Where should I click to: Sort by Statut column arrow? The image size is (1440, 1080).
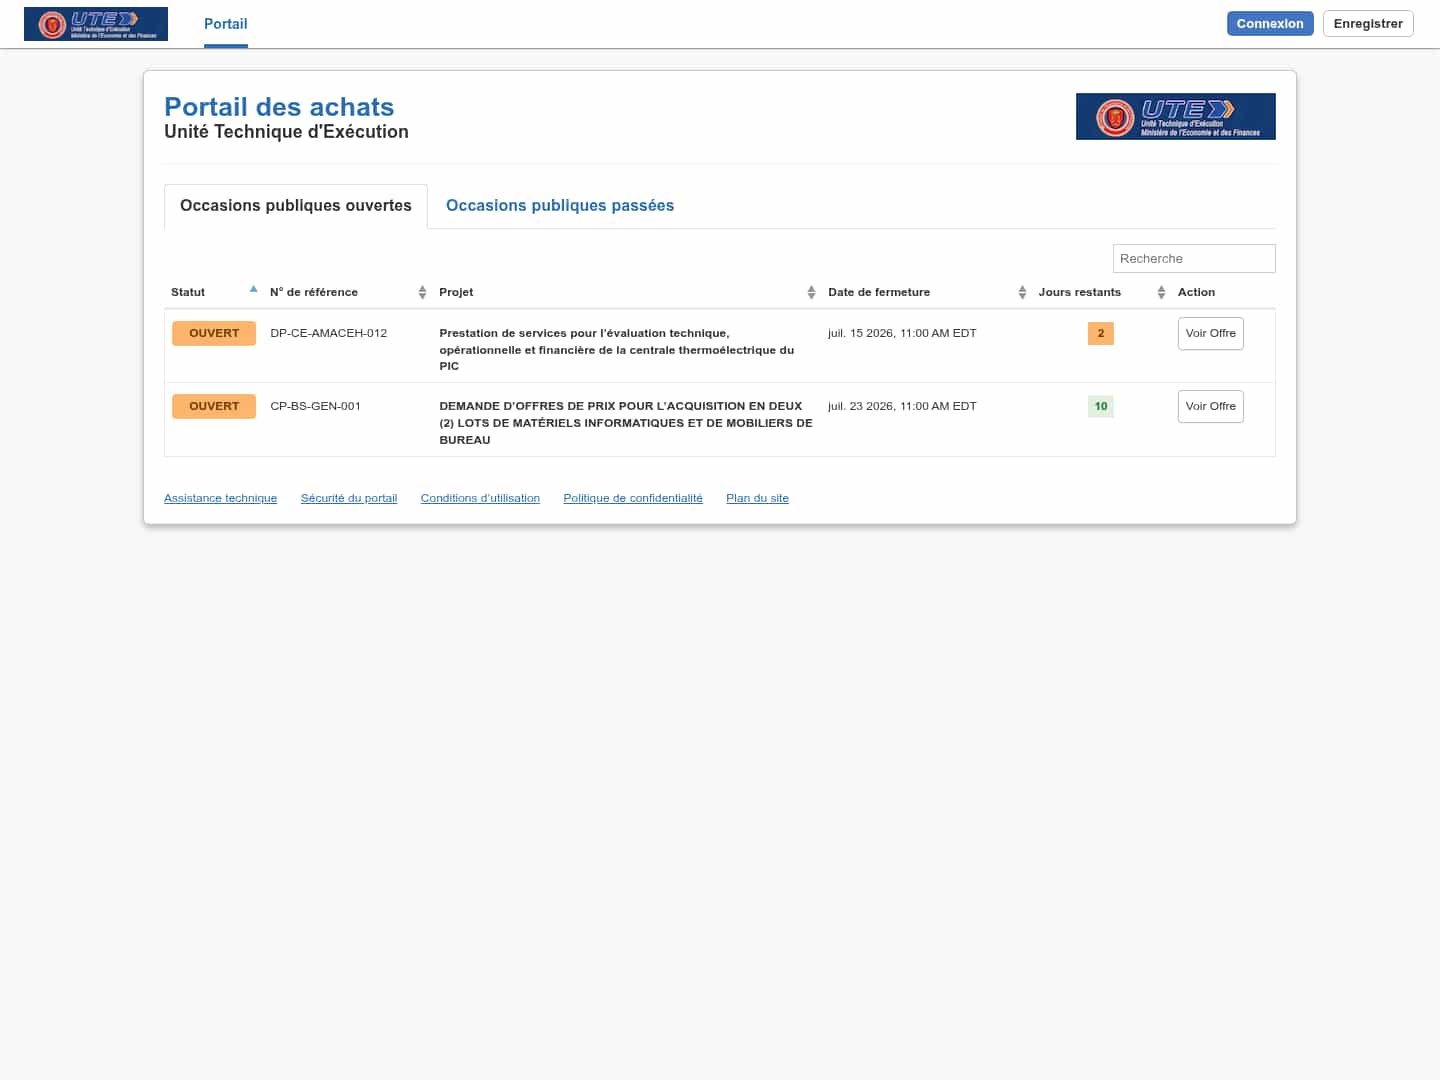253,291
